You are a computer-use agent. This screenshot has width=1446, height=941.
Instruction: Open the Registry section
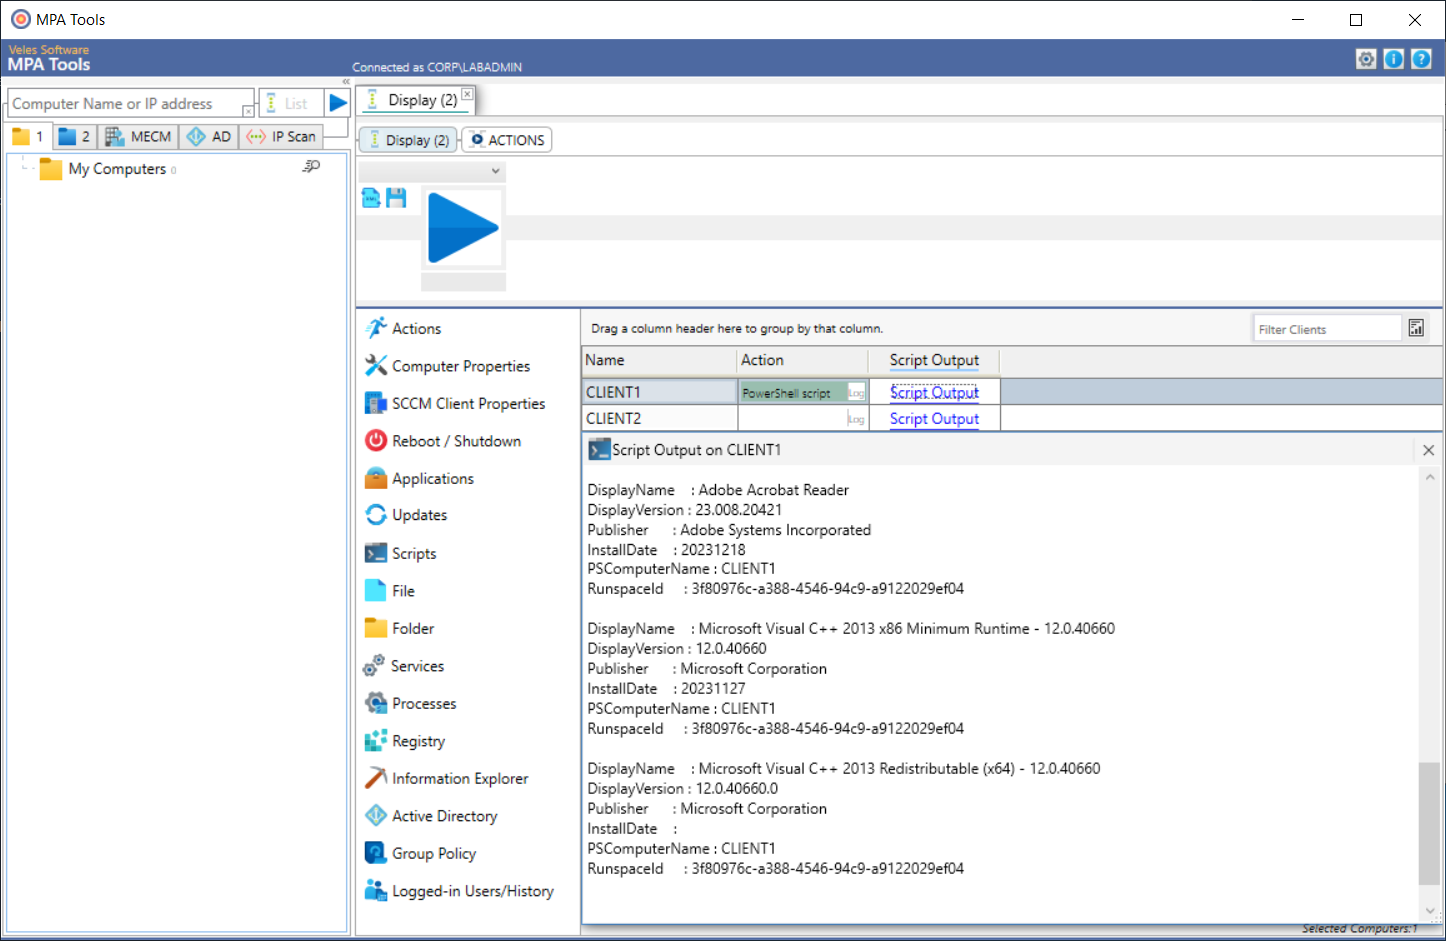pyautogui.click(x=405, y=741)
